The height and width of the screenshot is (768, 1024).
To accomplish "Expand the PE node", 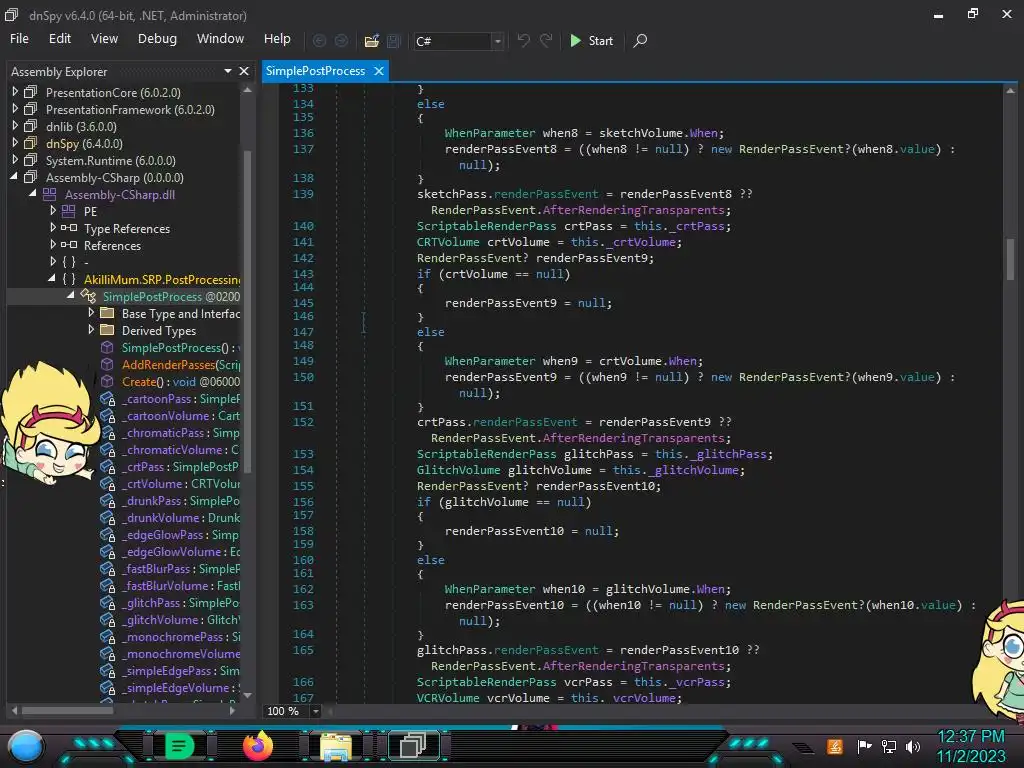I will [53, 211].
